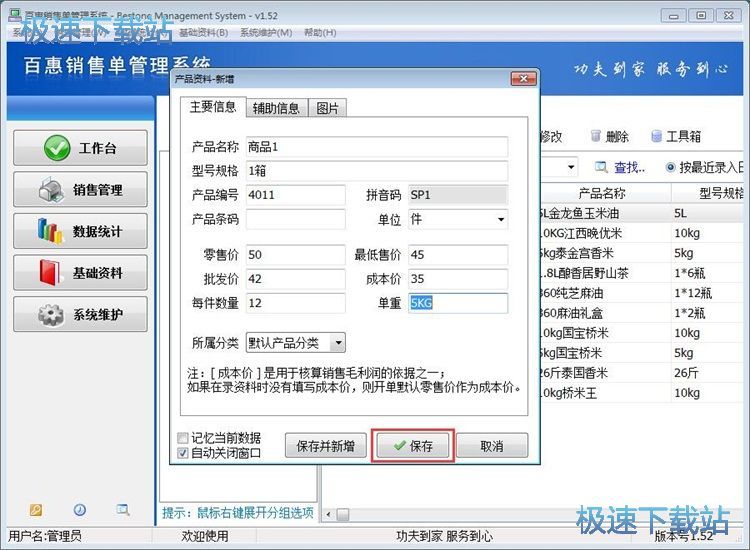This screenshot has height=550, width=750.
Task: Click the key icon at sidebar bottom
Action: 36,510
